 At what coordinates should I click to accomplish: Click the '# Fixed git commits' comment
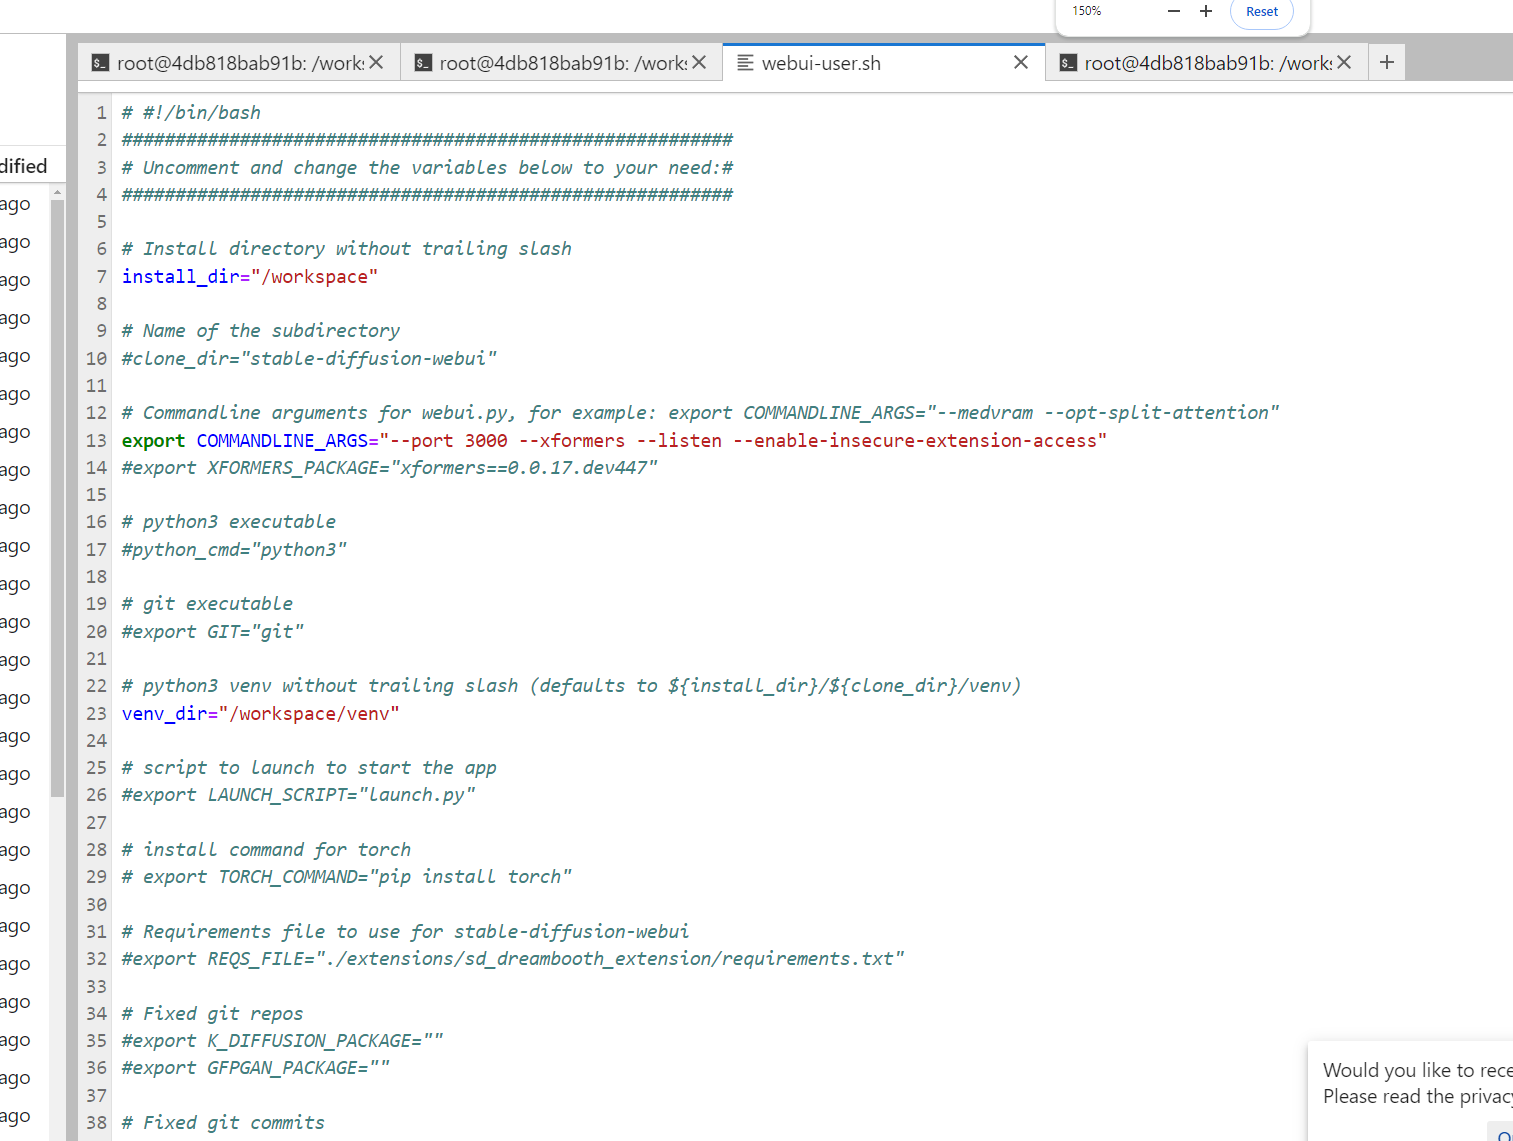click(223, 1122)
